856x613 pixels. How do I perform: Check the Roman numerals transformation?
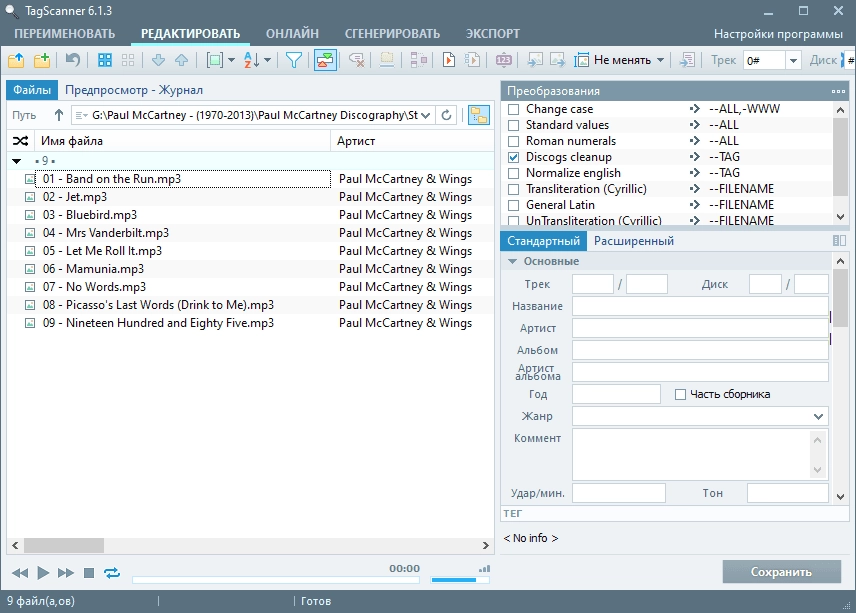pos(513,141)
